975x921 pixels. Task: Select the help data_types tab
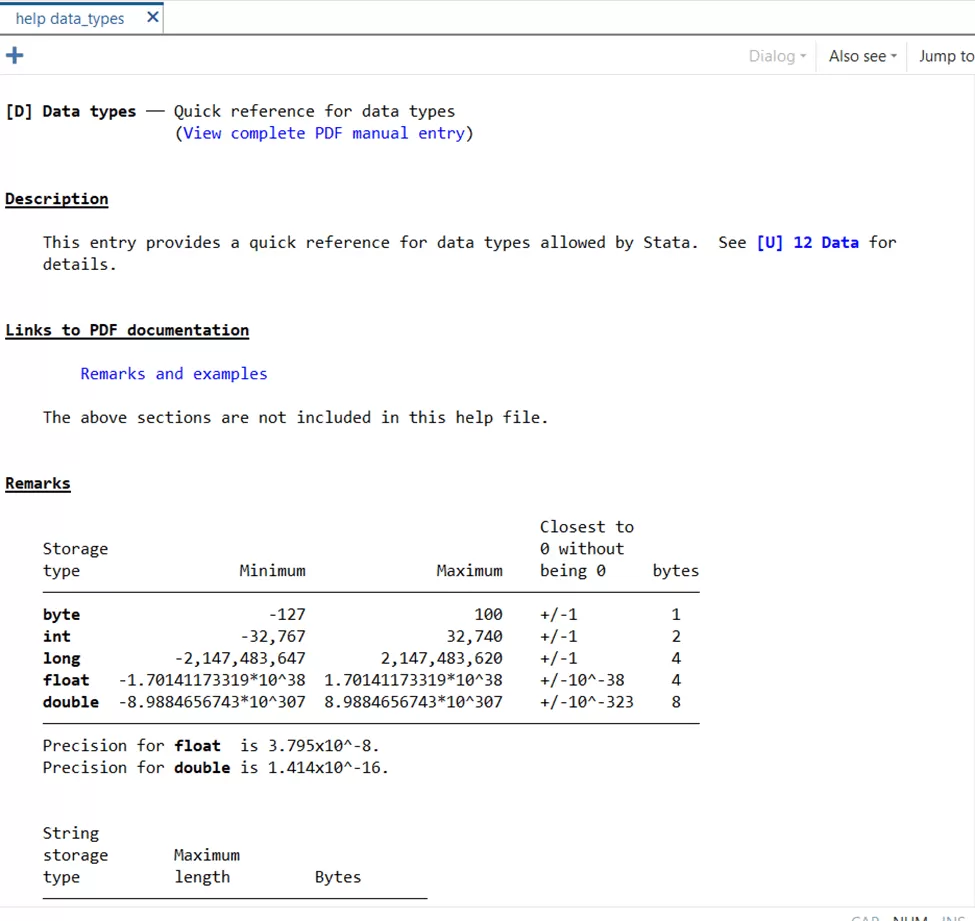click(70, 19)
